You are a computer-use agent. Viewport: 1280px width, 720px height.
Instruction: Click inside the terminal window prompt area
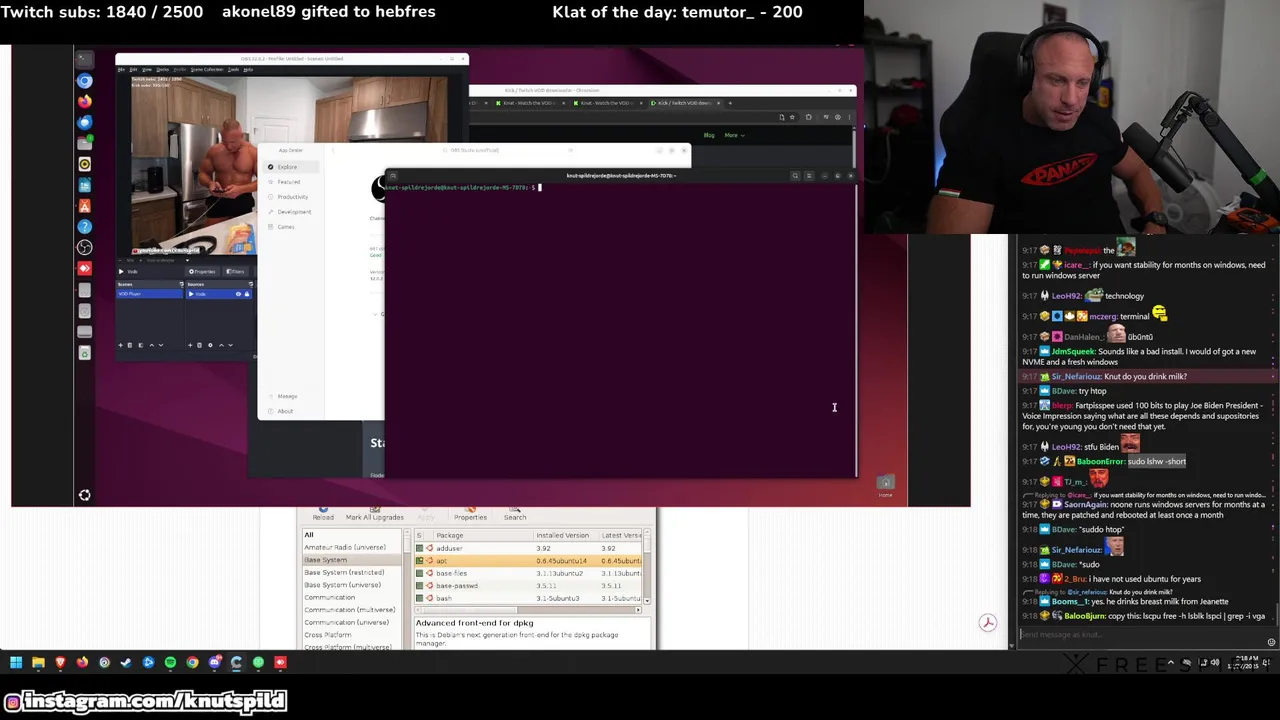pyautogui.click(x=620, y=330)
